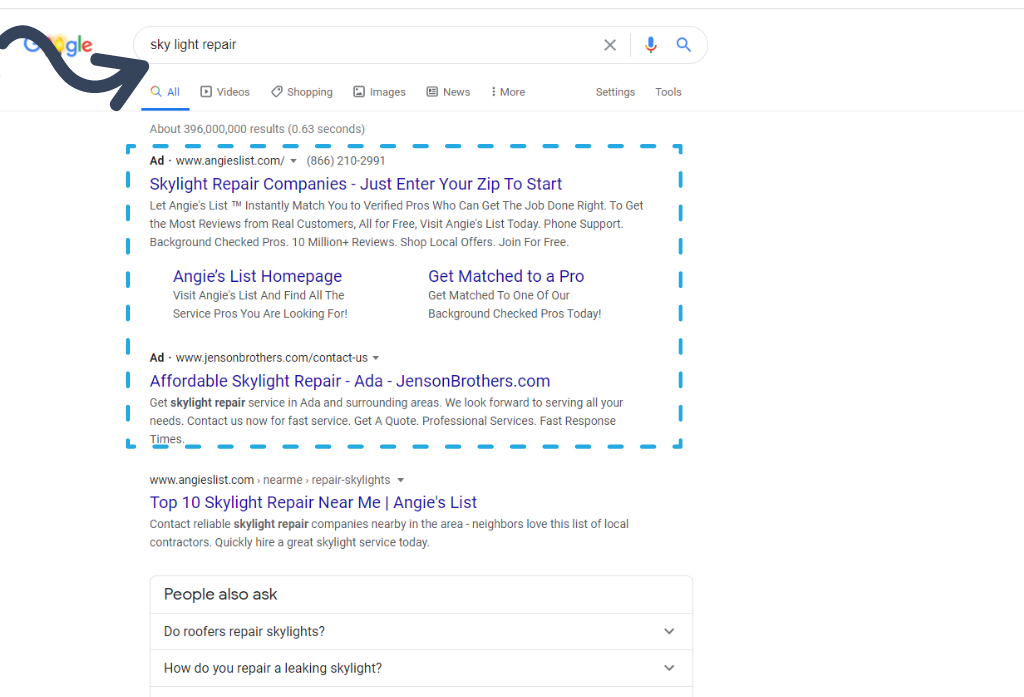Select the News results tab

[x=448, y=92]
